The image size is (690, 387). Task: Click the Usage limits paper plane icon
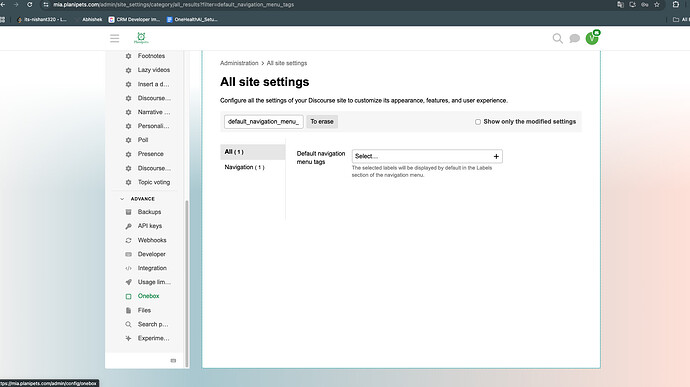(128, 282)
